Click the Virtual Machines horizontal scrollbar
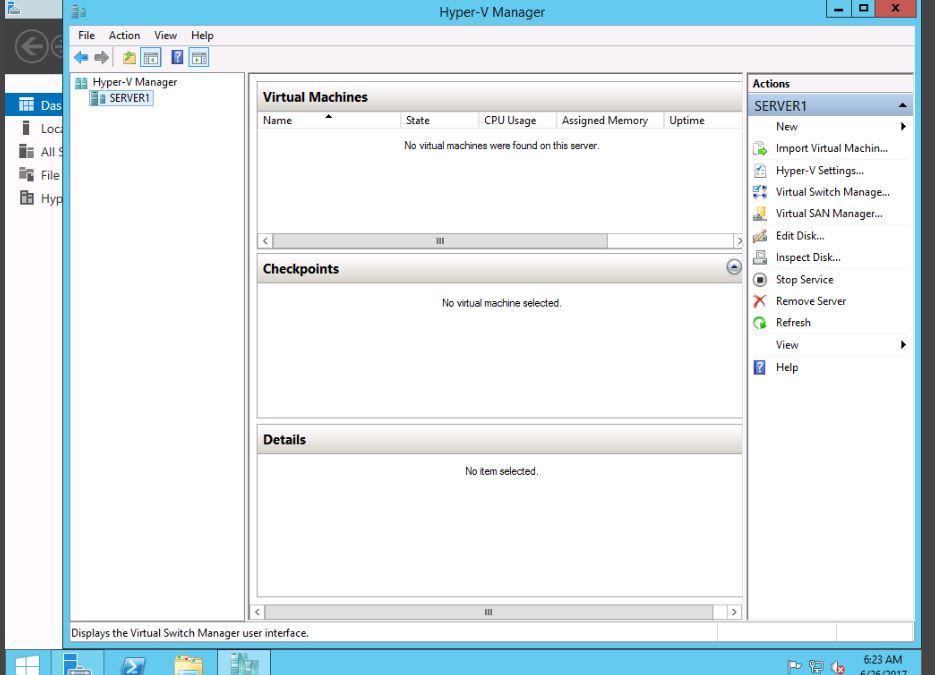 click(x=440, y=241)
